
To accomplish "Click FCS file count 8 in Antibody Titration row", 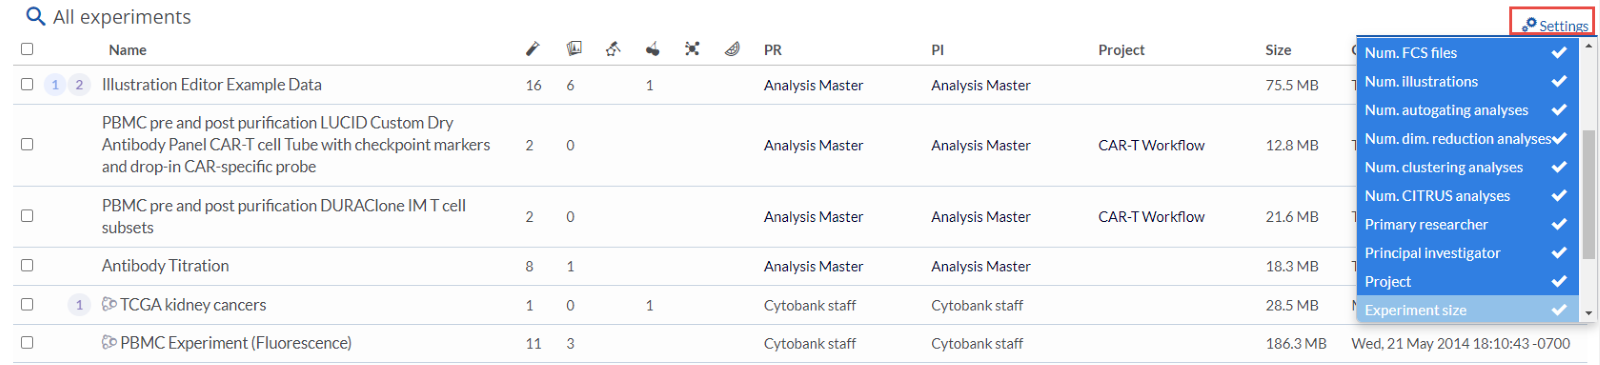I will click(530, 266).
